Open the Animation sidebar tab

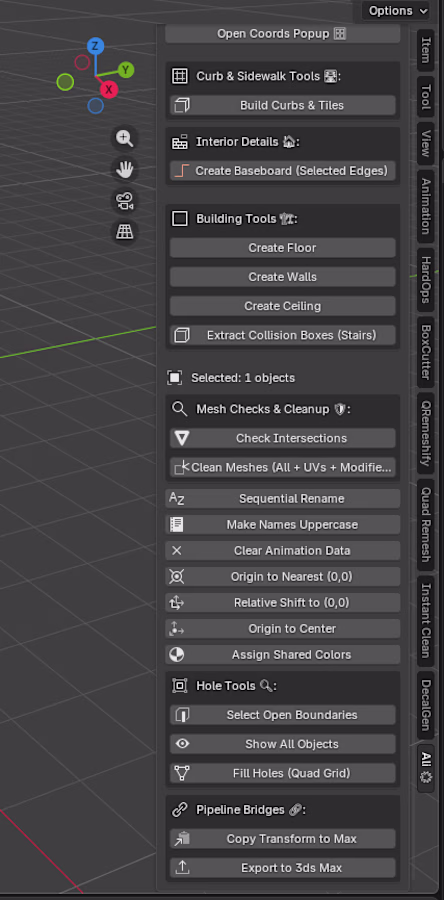pos(426,206)
